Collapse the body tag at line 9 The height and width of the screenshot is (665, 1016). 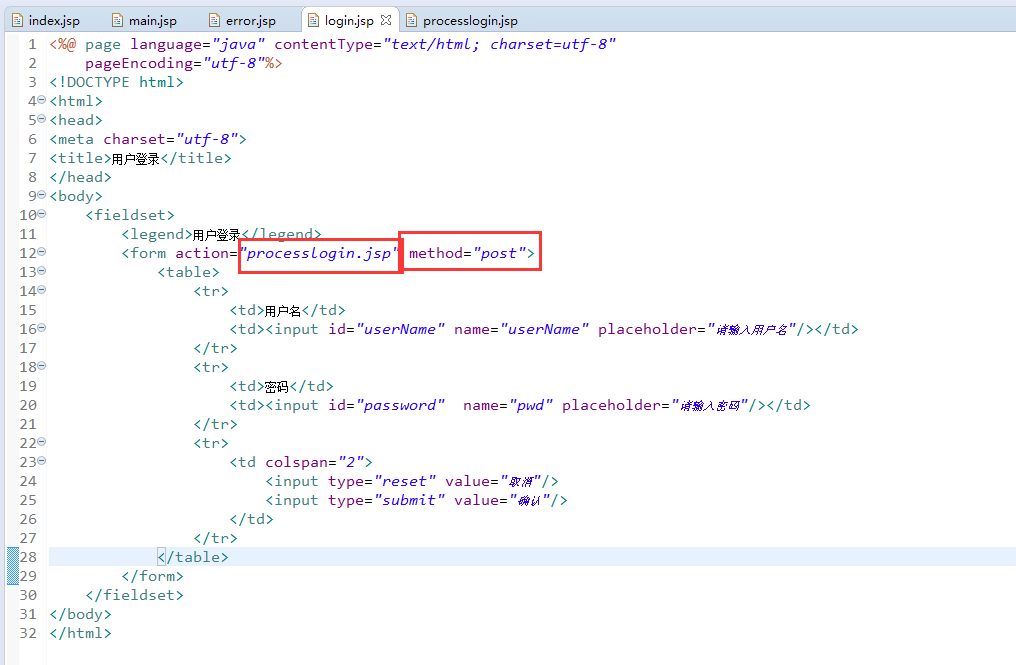[41, 194]
